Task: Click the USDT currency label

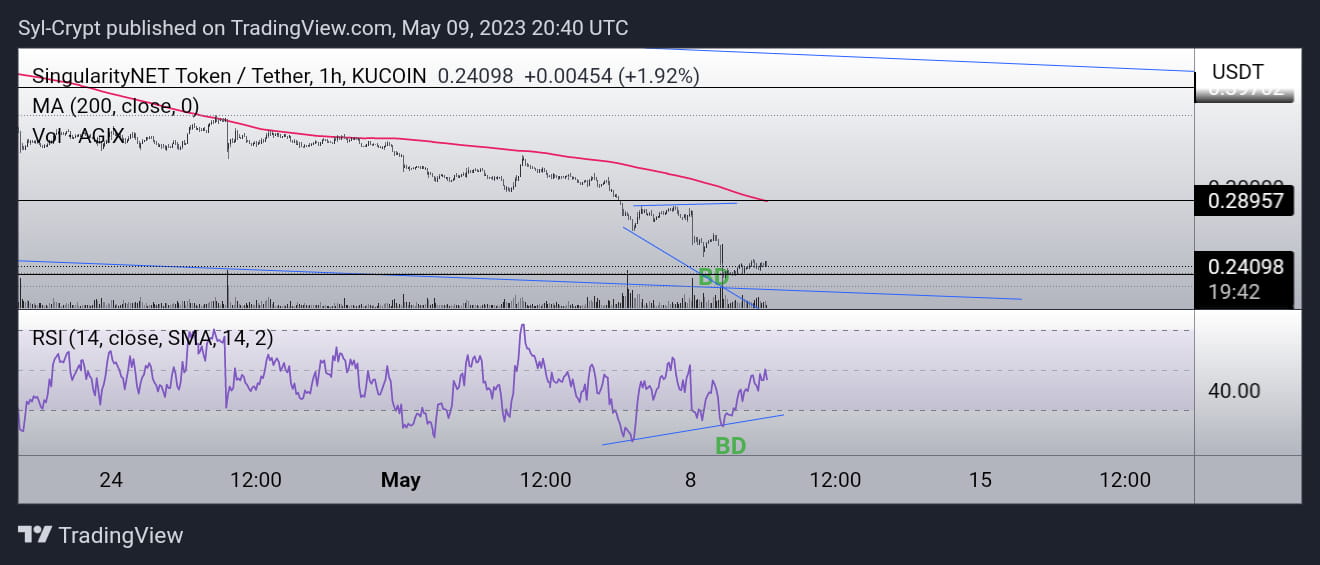Action: coord(1237,72)
